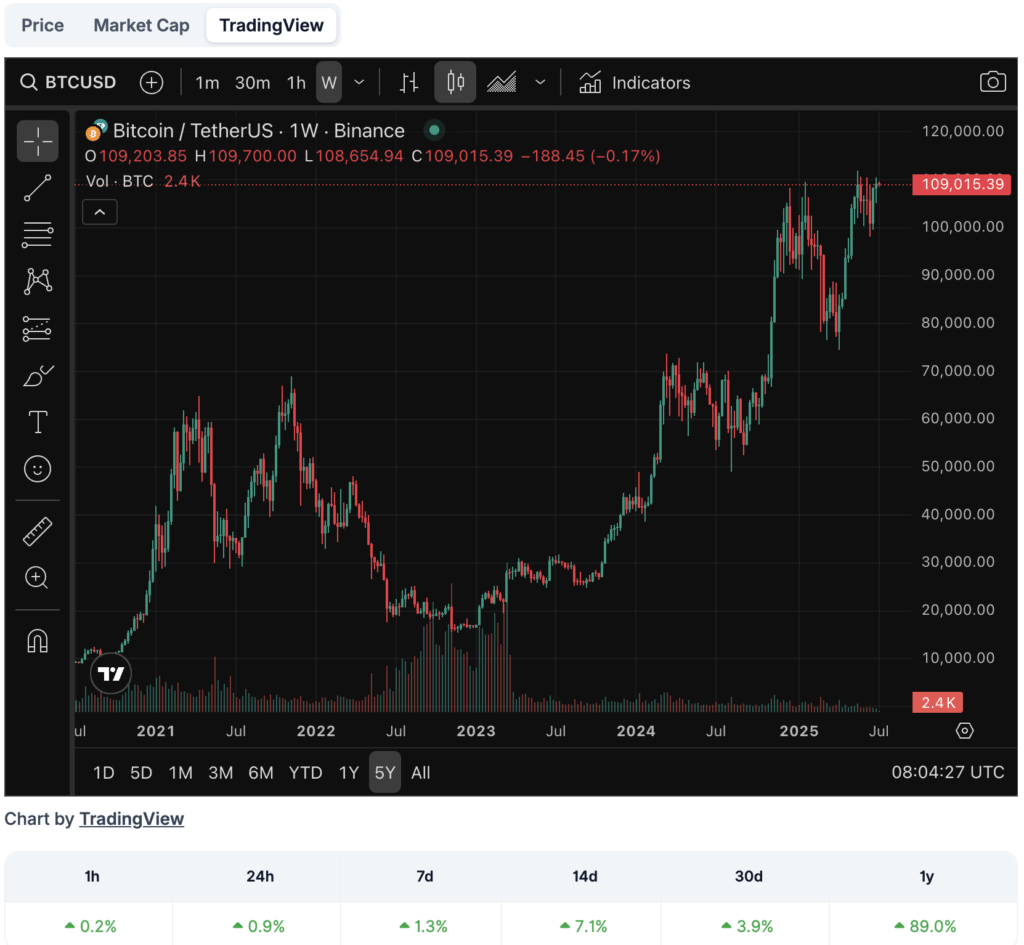Switch to bars chart style
Screen dimensions: 1024x945
[x=409, y=82]
